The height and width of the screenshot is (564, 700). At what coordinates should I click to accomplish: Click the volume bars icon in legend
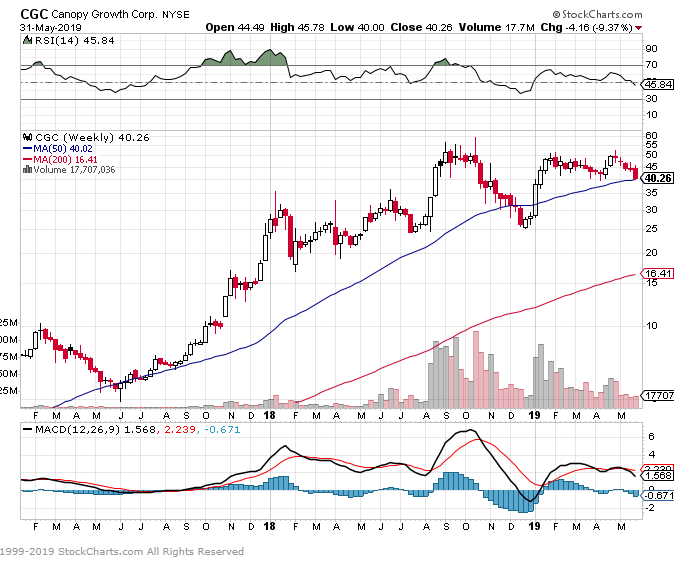(27, 169)
